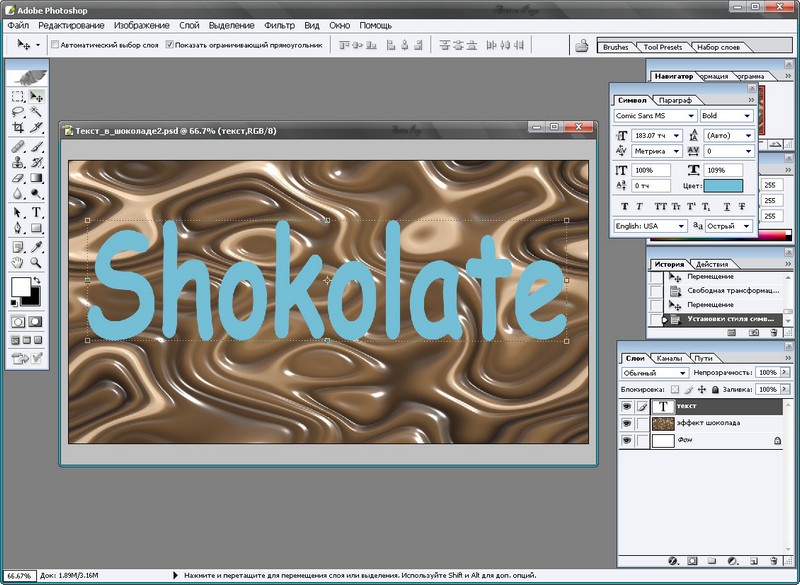Enable 'Автоматический выбор слоя' checkbox
Image resolution: width=800 pixels, height=585 pixels.
(x=55, y=45)
